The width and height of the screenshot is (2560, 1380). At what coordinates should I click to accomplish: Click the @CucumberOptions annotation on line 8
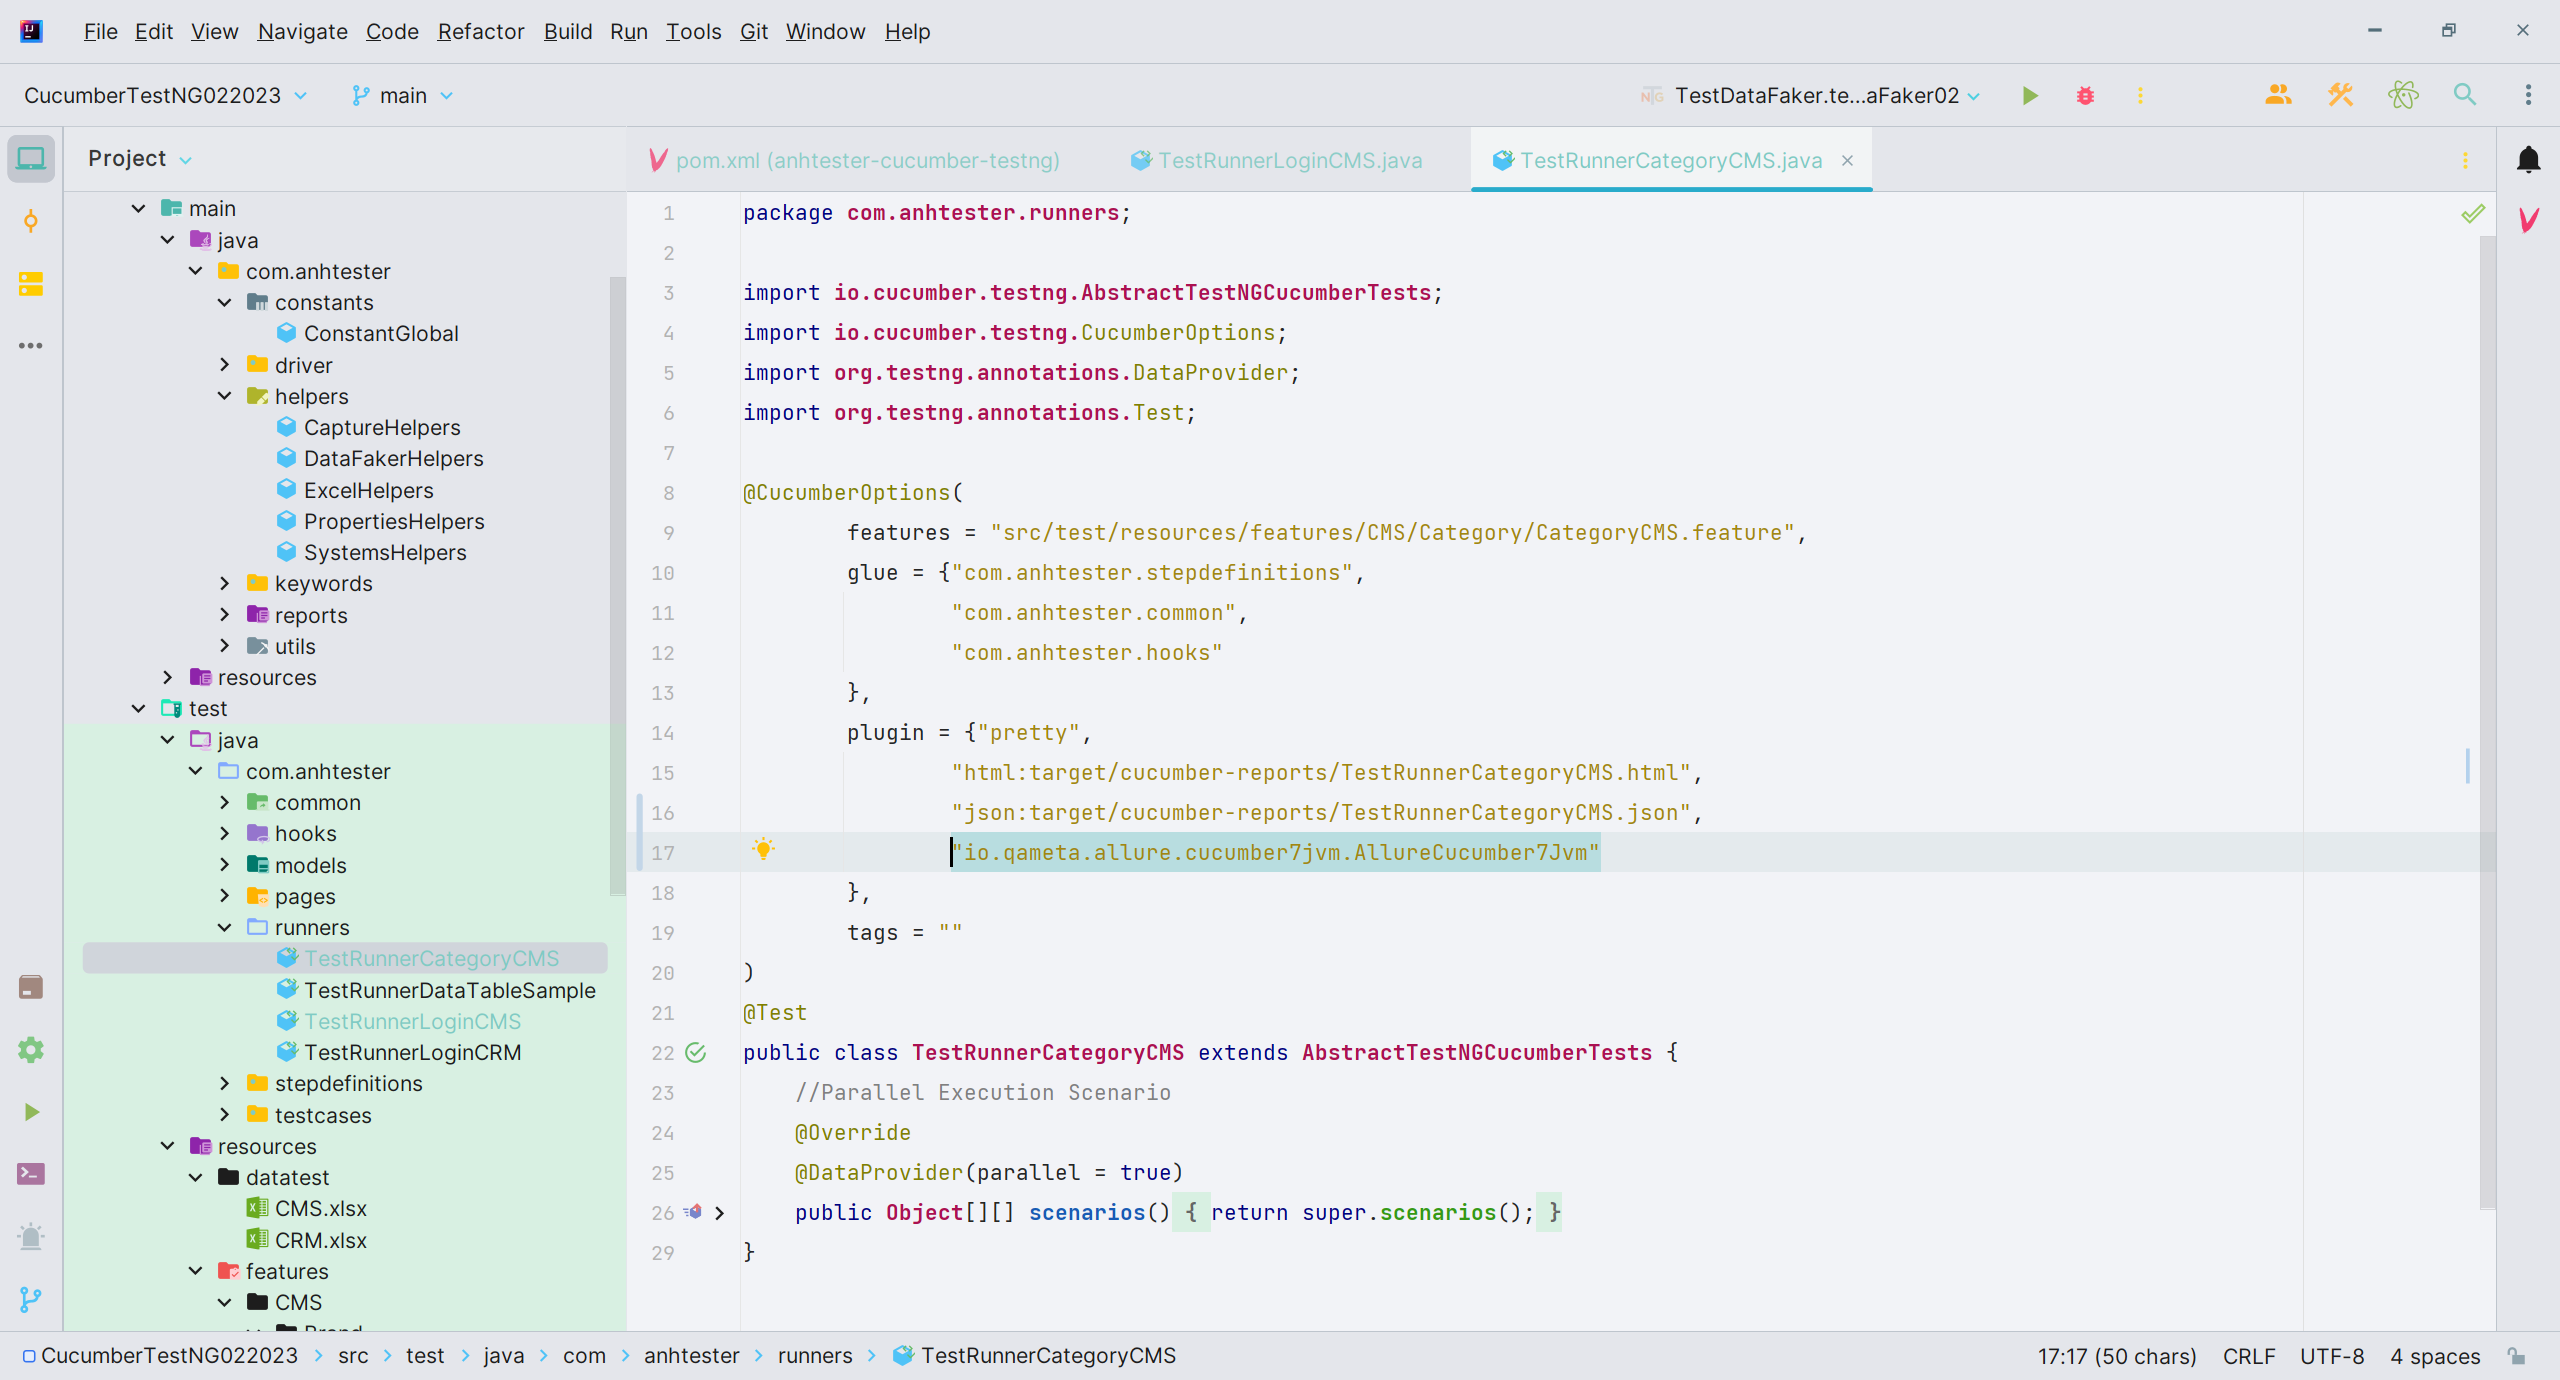pos(846,493)
